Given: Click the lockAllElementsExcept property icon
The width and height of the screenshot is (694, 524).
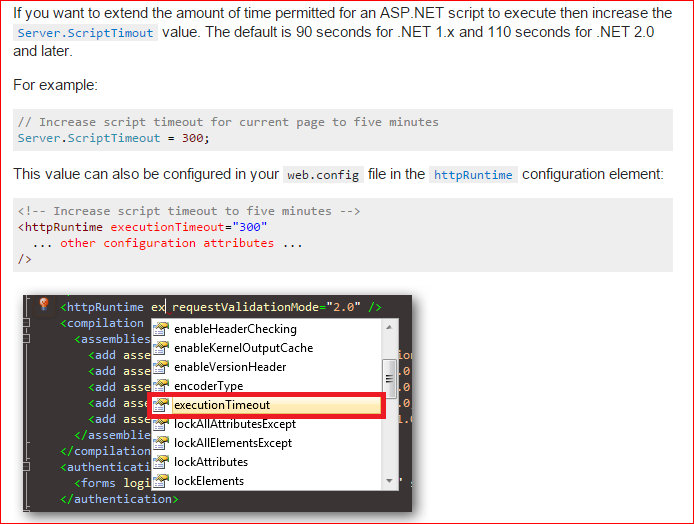Looking at the screenshot, I should point(161,443).
